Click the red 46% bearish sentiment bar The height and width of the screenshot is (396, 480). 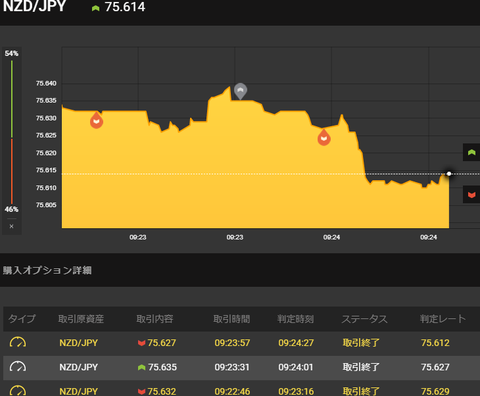point(12,172)
